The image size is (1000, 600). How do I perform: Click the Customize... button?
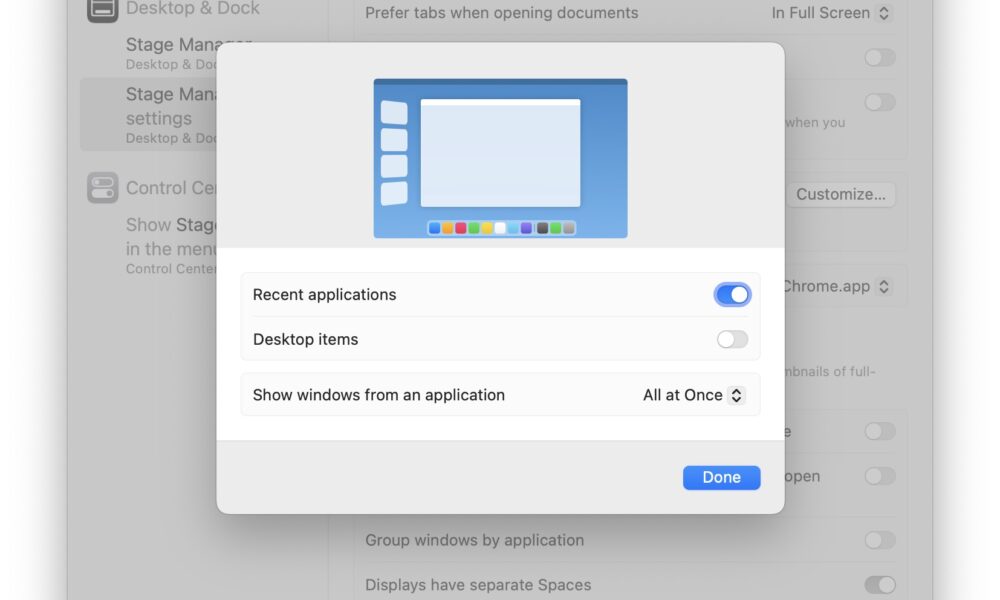[841, 194]
